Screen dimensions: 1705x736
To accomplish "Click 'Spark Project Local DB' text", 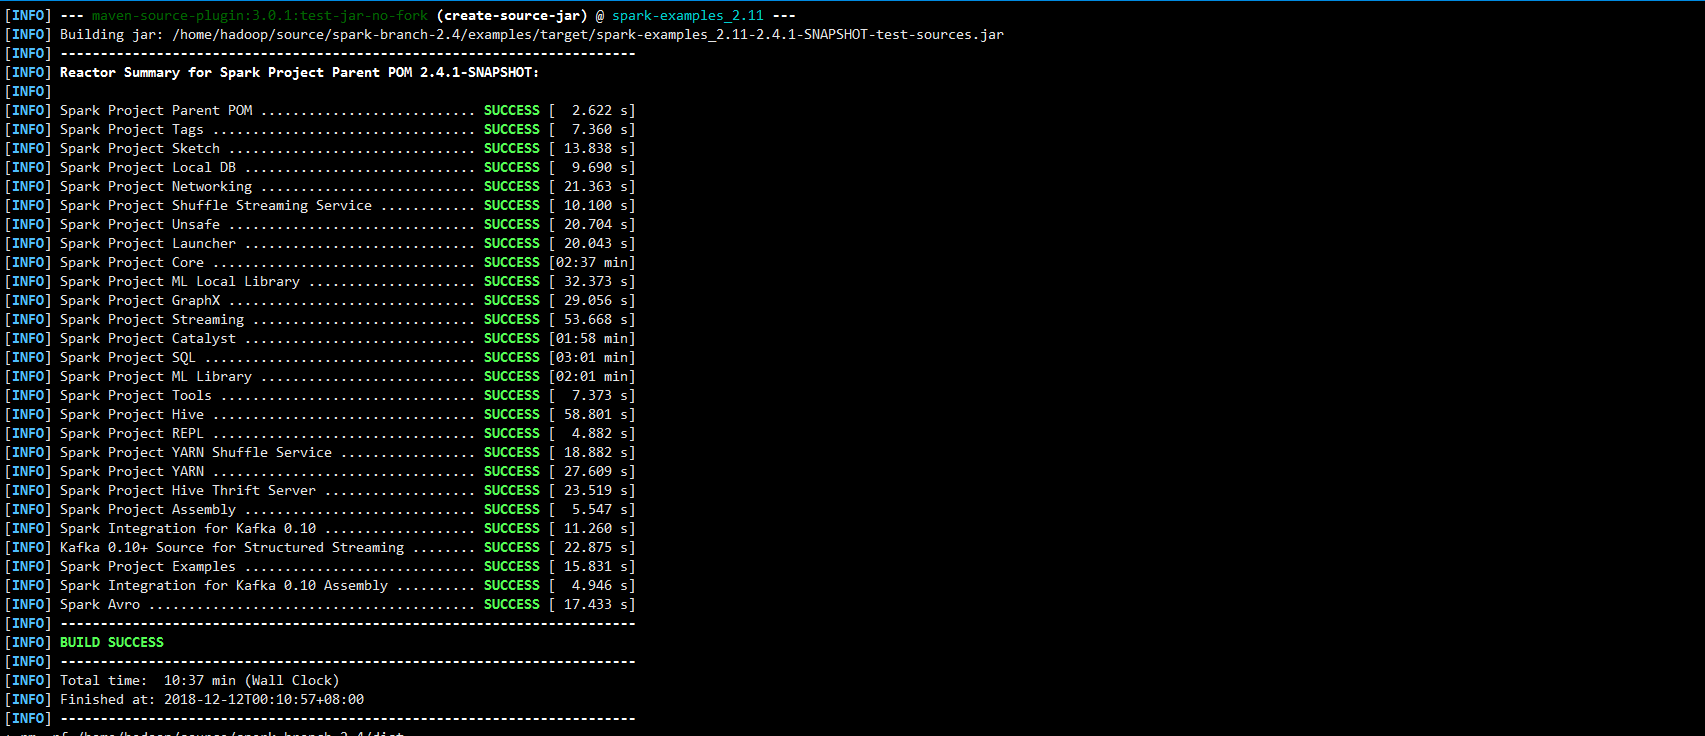I will [x=148, y=168].
